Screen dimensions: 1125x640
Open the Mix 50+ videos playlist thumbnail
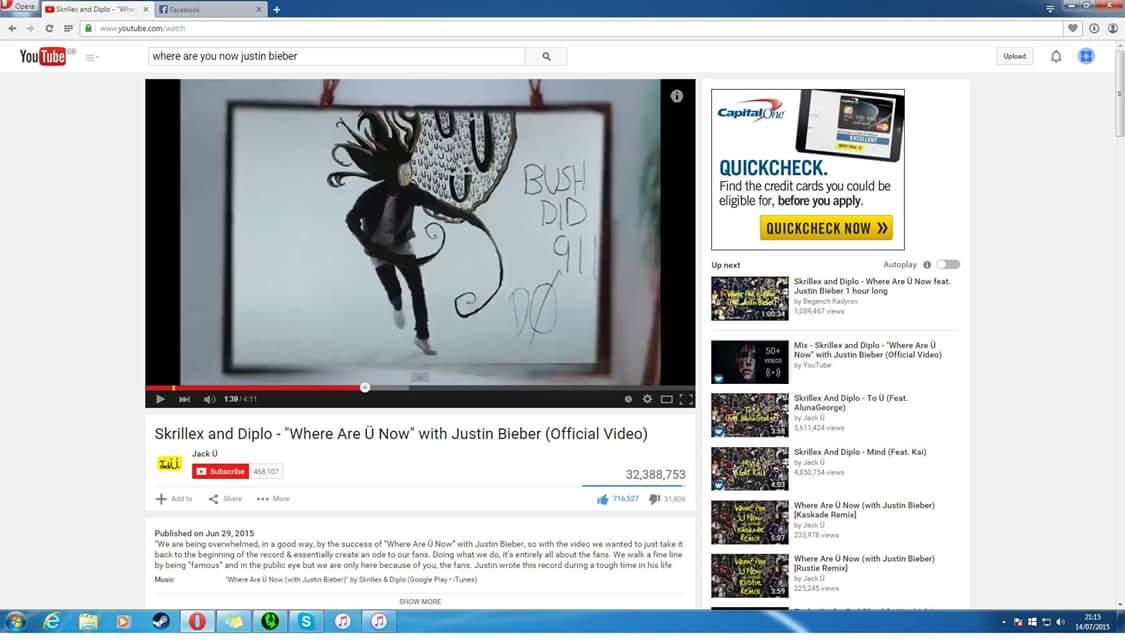[750, 362]
